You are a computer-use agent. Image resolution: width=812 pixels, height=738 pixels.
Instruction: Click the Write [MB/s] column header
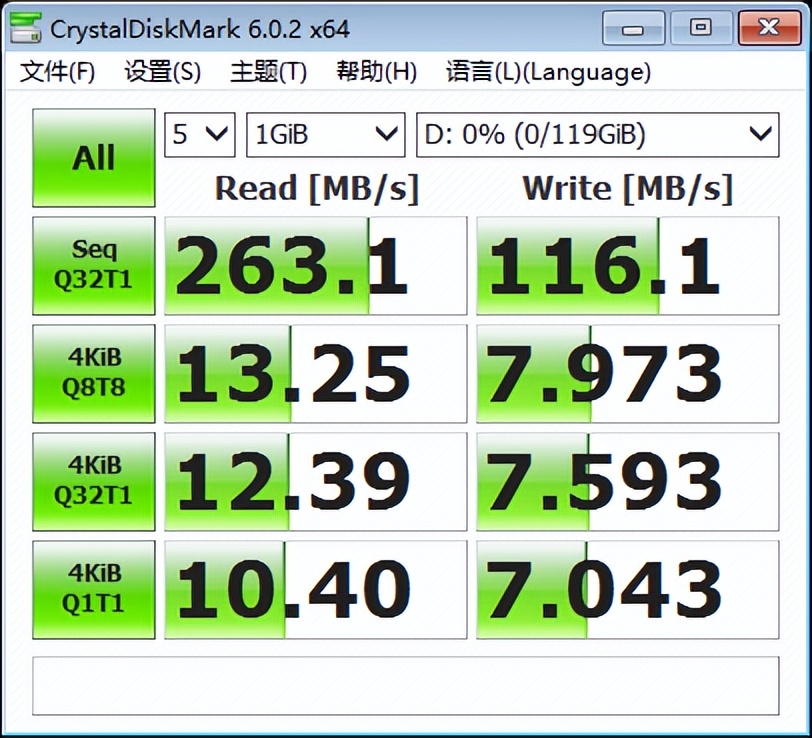coord(628,187)
